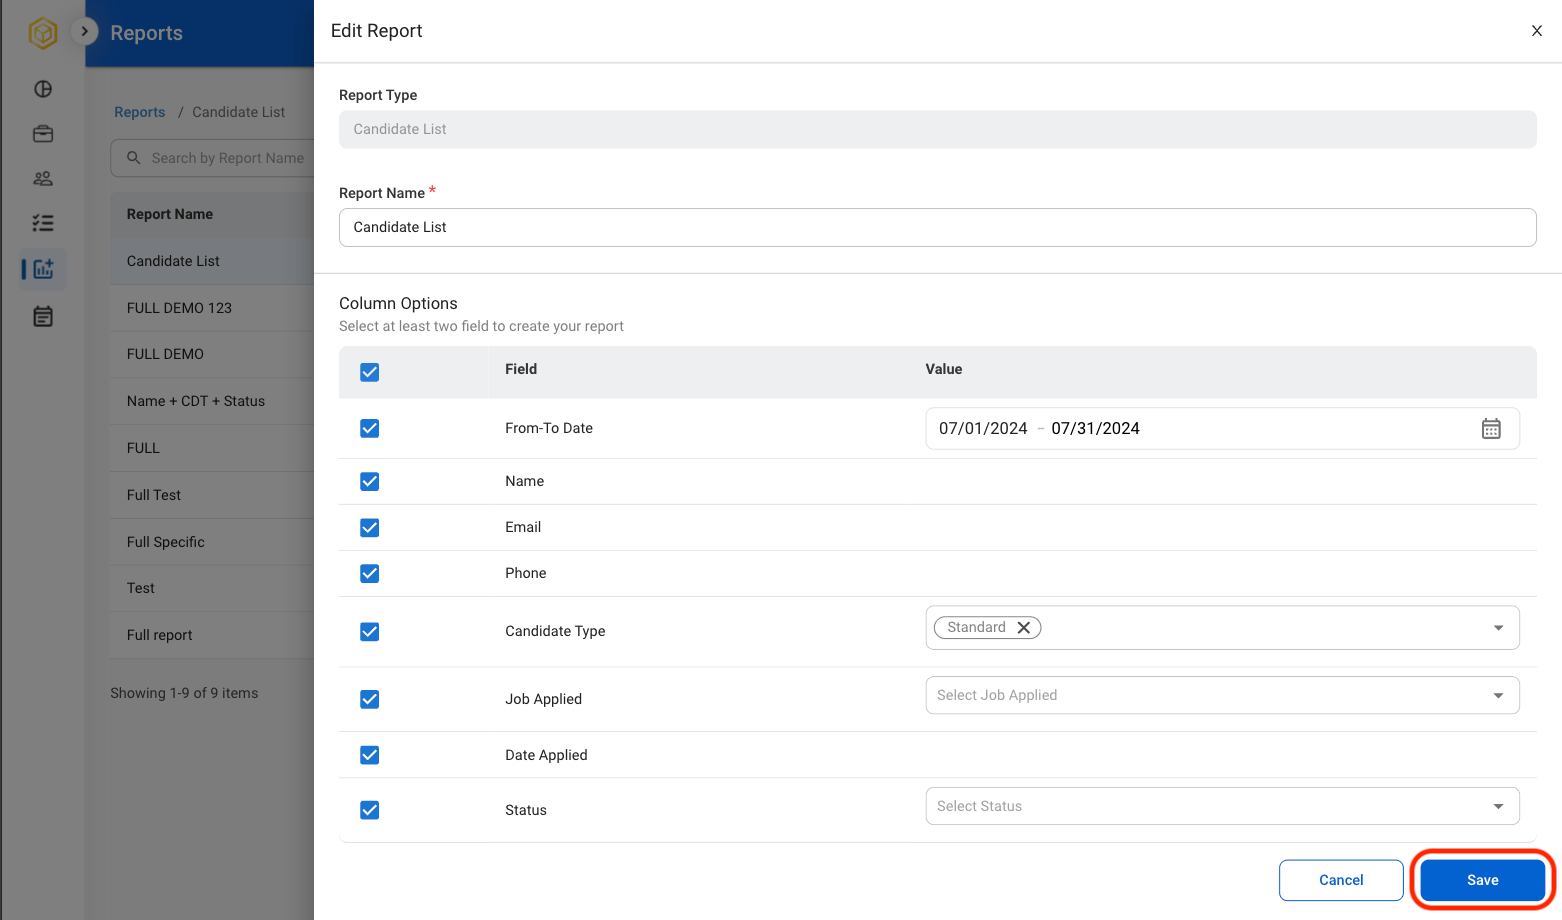Uncheck the Phone field checkbox
The width and height of the screenshot is (1562, 920).
click(370, 573)
